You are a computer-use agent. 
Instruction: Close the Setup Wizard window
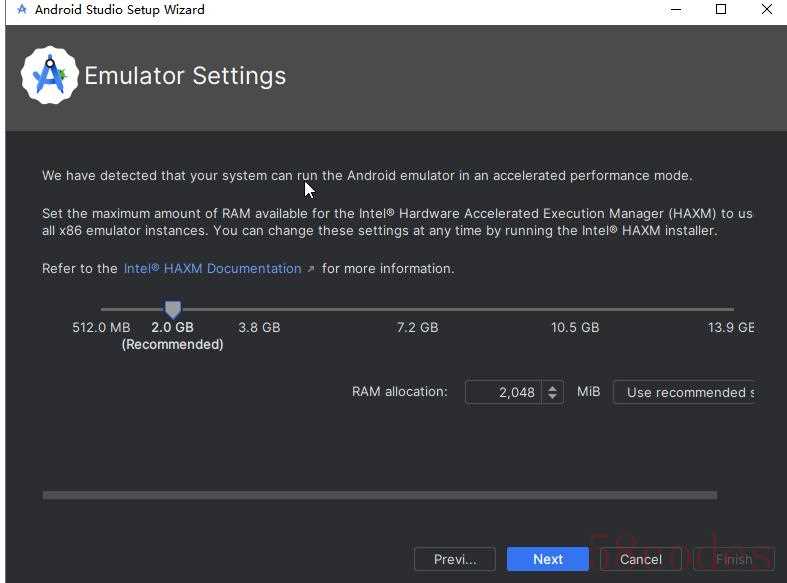pos(766,10)
